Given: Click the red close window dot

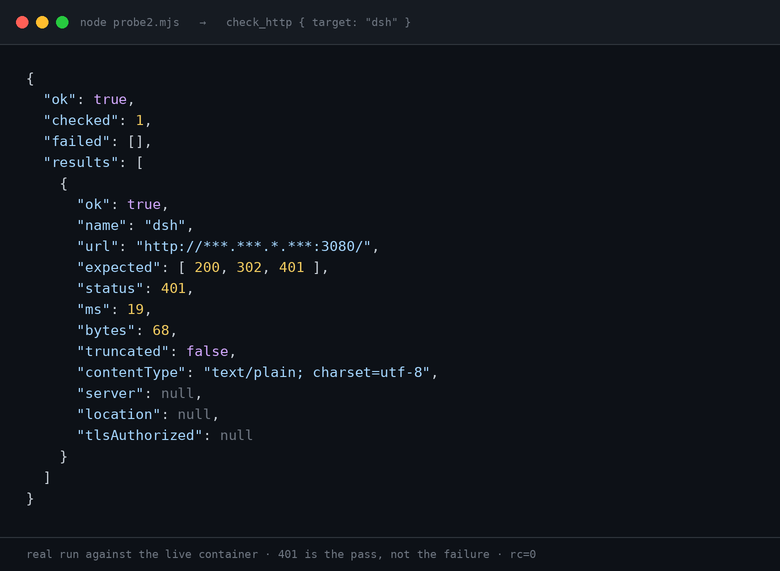Looking at the screenshot, I should 22,22.
